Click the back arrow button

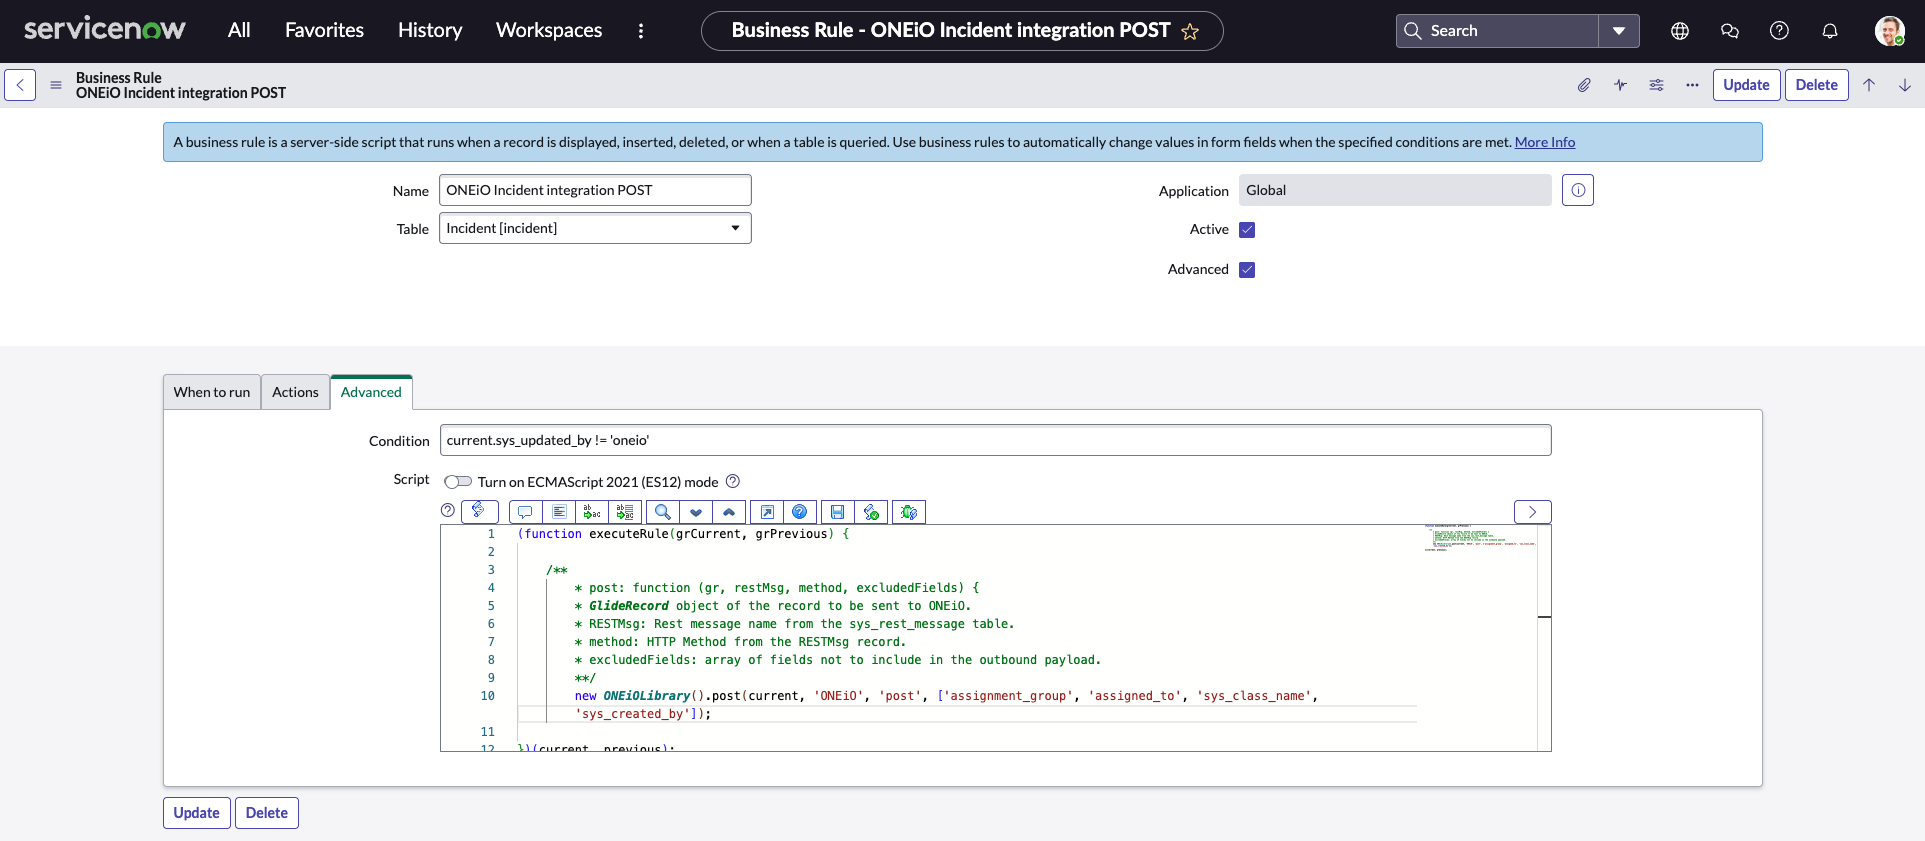pyautogui.click(x=20, y=85)
